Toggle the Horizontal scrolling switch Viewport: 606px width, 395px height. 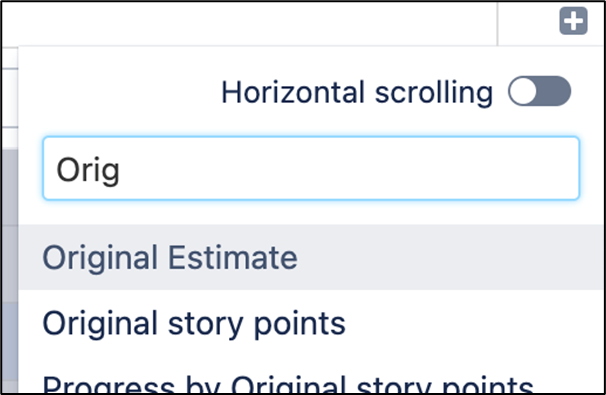click(x=539, y=91)
